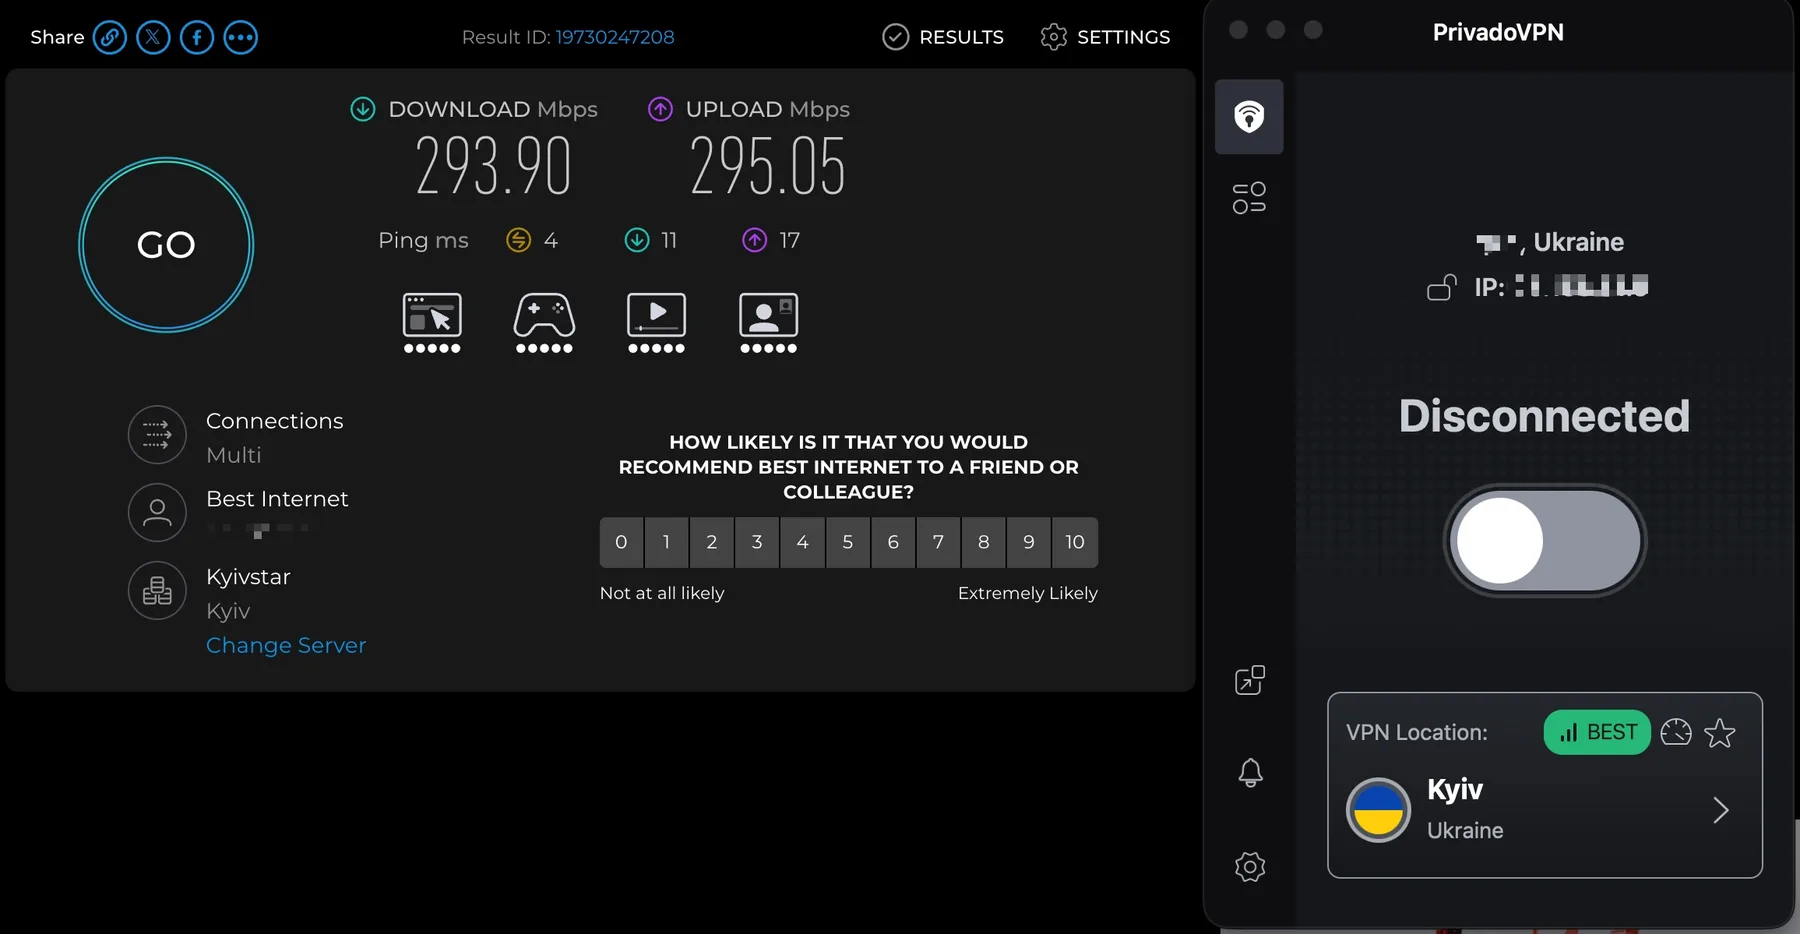The image size is (1800, 934).
Task: Rate recommendation score 7
Action: pos(939,542)
